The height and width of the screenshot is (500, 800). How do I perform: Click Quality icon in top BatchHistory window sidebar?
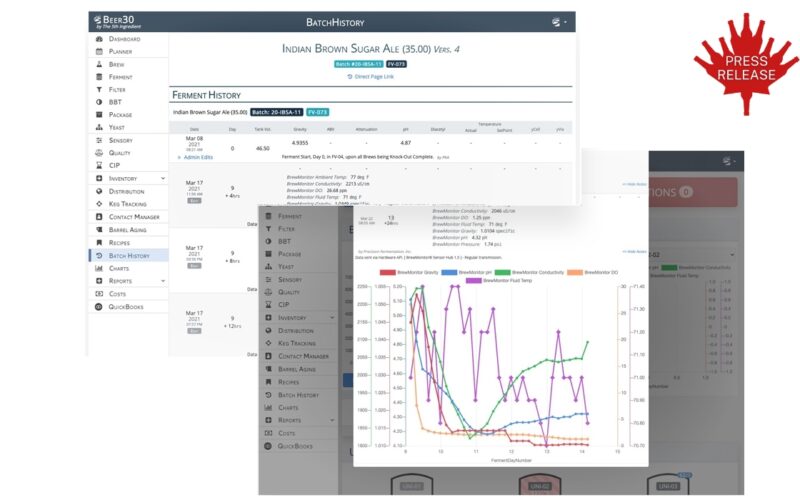pos(99,153)
